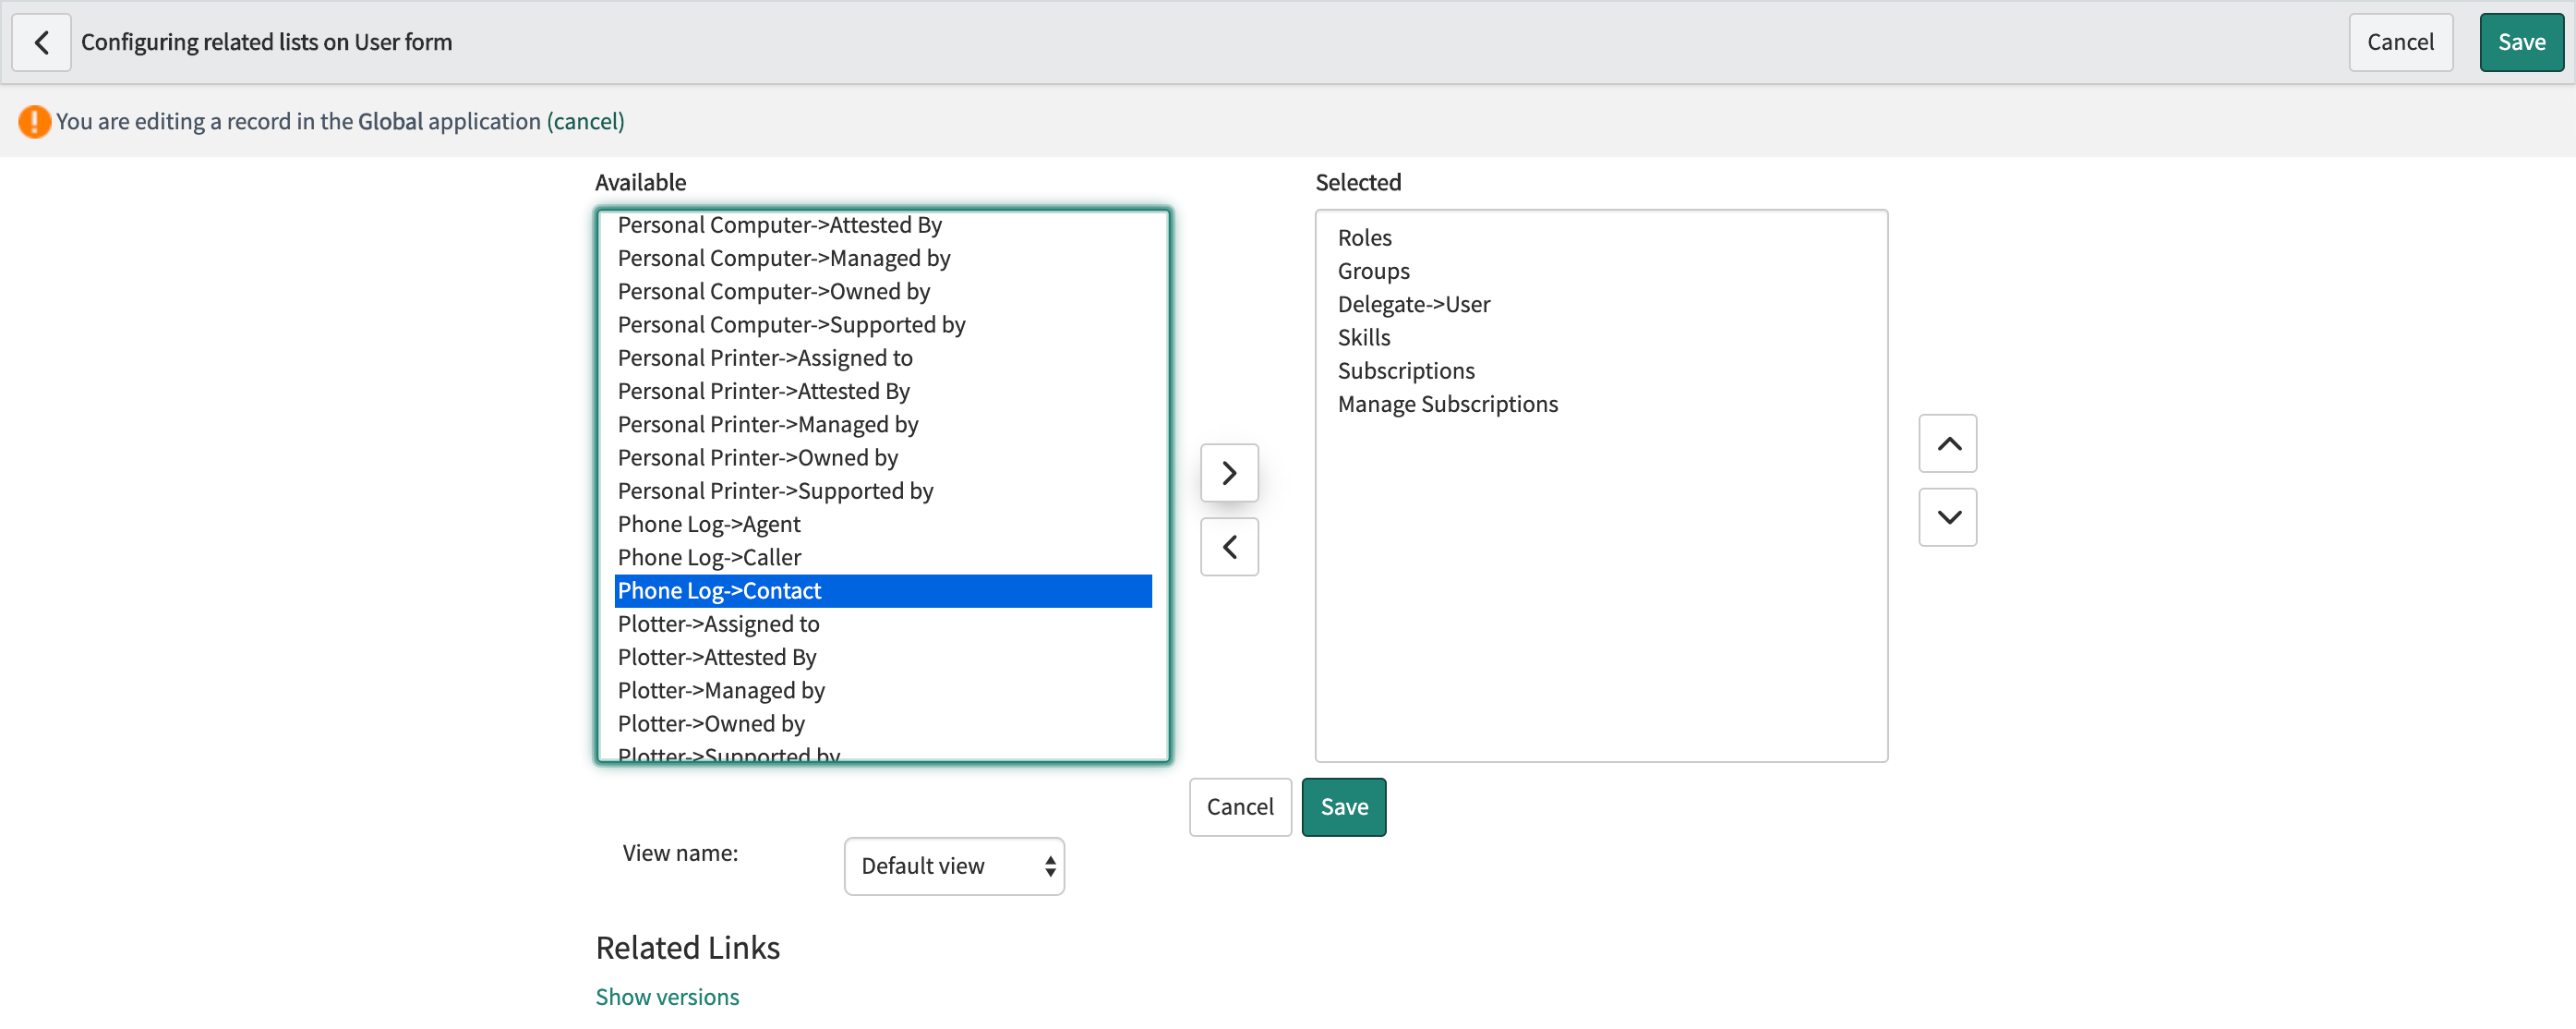Move selected item down using down arrow
This screenshot has height=1029, width=2576.
click(1947, 517)
